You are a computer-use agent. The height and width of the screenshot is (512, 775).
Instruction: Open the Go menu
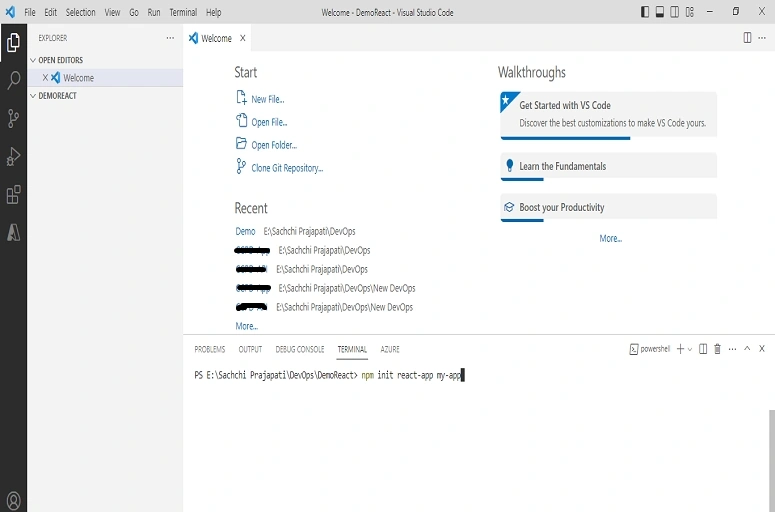134,12
